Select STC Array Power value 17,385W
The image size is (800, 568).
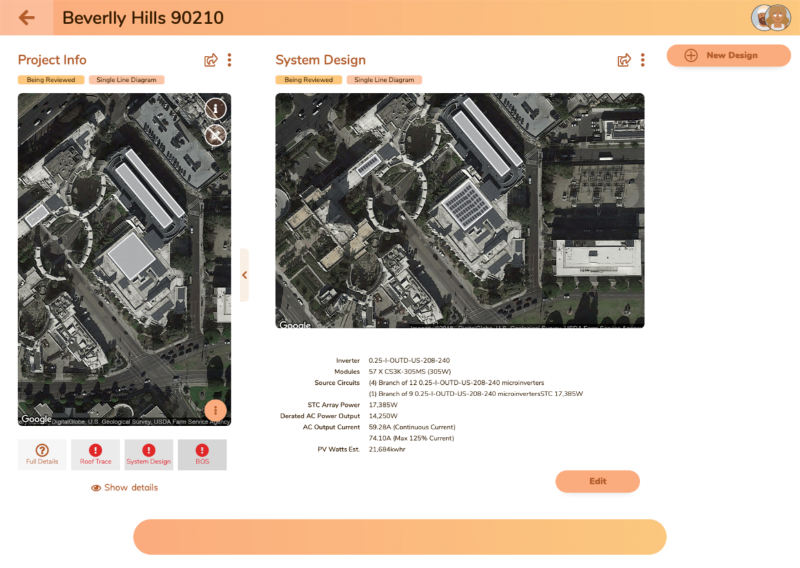click(383, 405)
